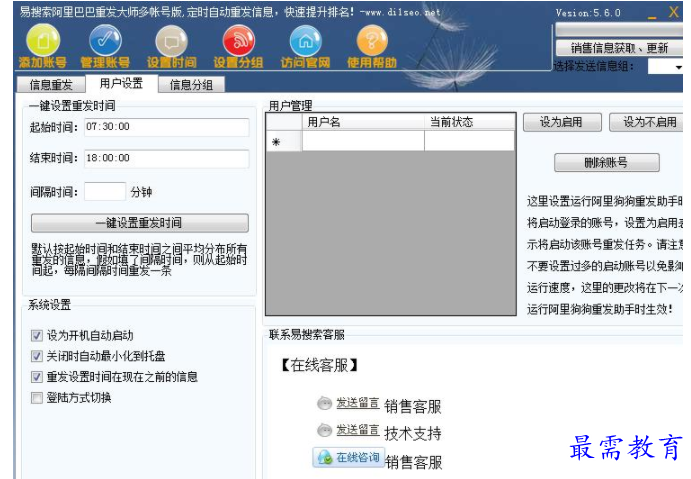Click chat icon beside 发送留言 销售客服
Viewport: 691px width, 479px height.
[x=324, y=403]
